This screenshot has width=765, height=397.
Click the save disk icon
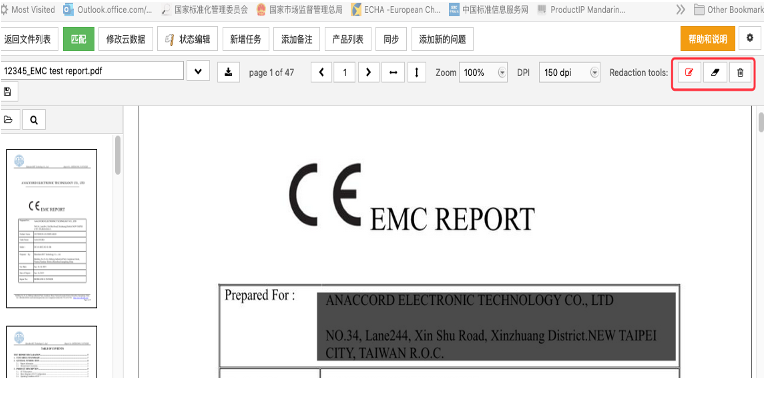8,92
